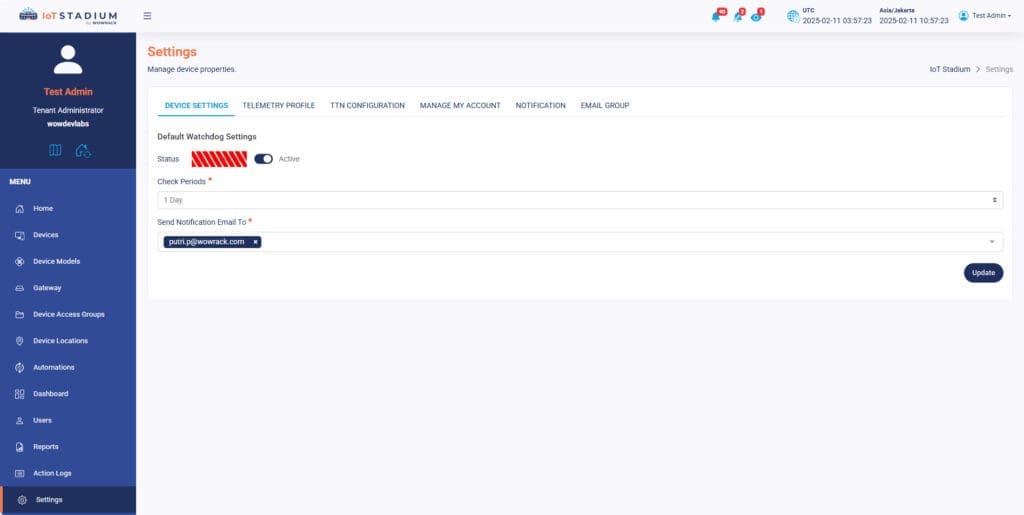Open the bell notifications icon

click(716, 16)
